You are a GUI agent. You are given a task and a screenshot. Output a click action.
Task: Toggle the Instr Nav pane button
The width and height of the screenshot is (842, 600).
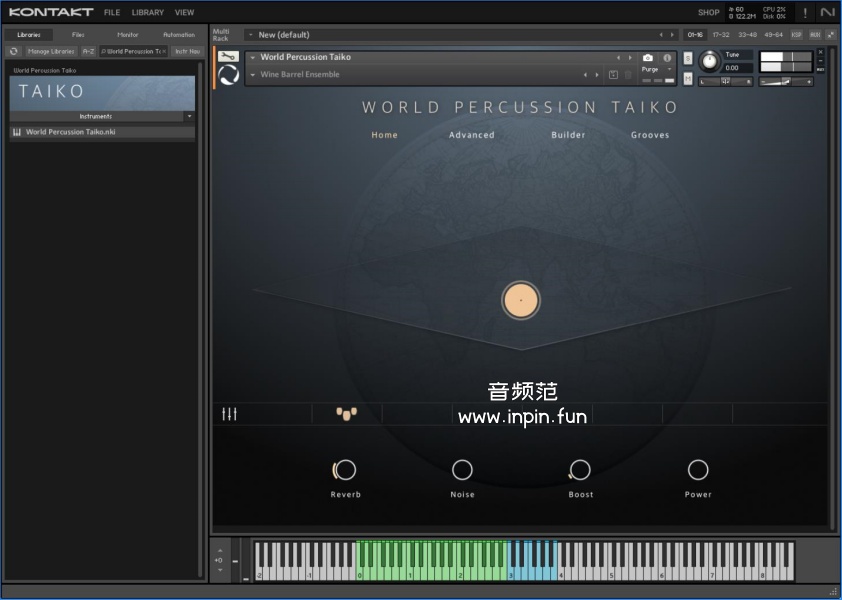(x=187, y=51)
